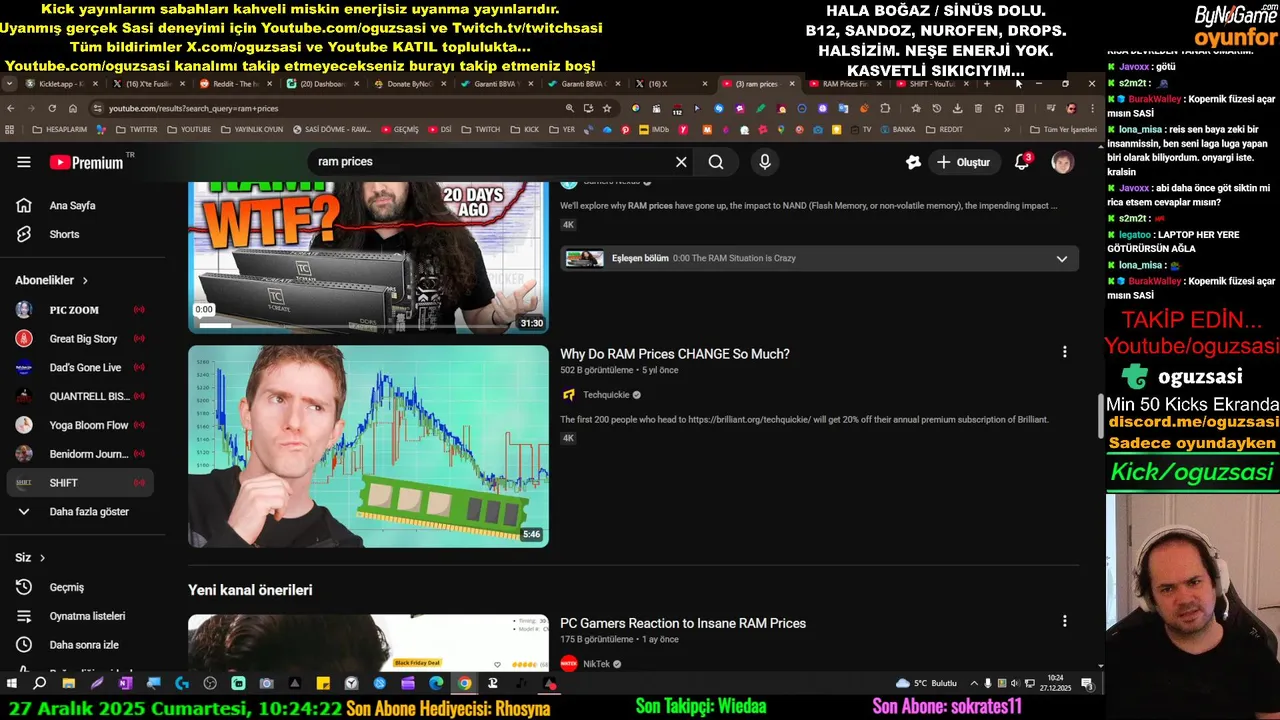Show hidden system tray icons
This screenshot has height=720, width=1280.
pos(974,683)
